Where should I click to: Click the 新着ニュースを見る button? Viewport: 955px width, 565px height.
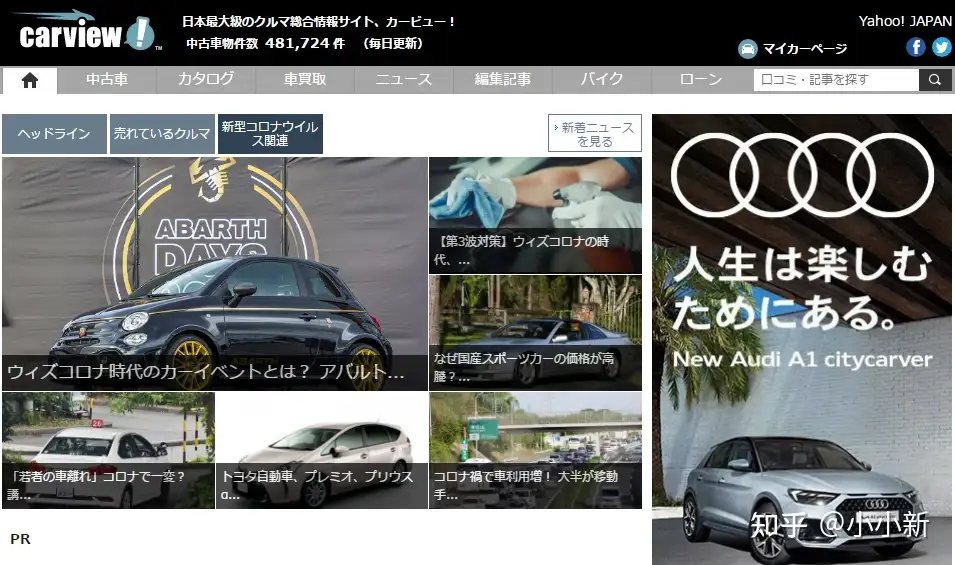(595, 134)
